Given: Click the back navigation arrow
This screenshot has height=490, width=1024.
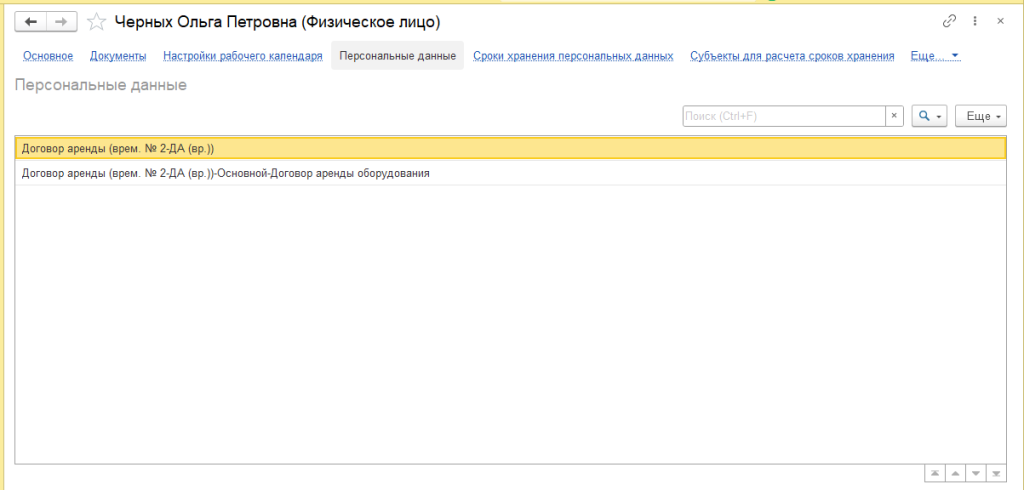Looking at the screenshot, I should (x=31, y=21).
